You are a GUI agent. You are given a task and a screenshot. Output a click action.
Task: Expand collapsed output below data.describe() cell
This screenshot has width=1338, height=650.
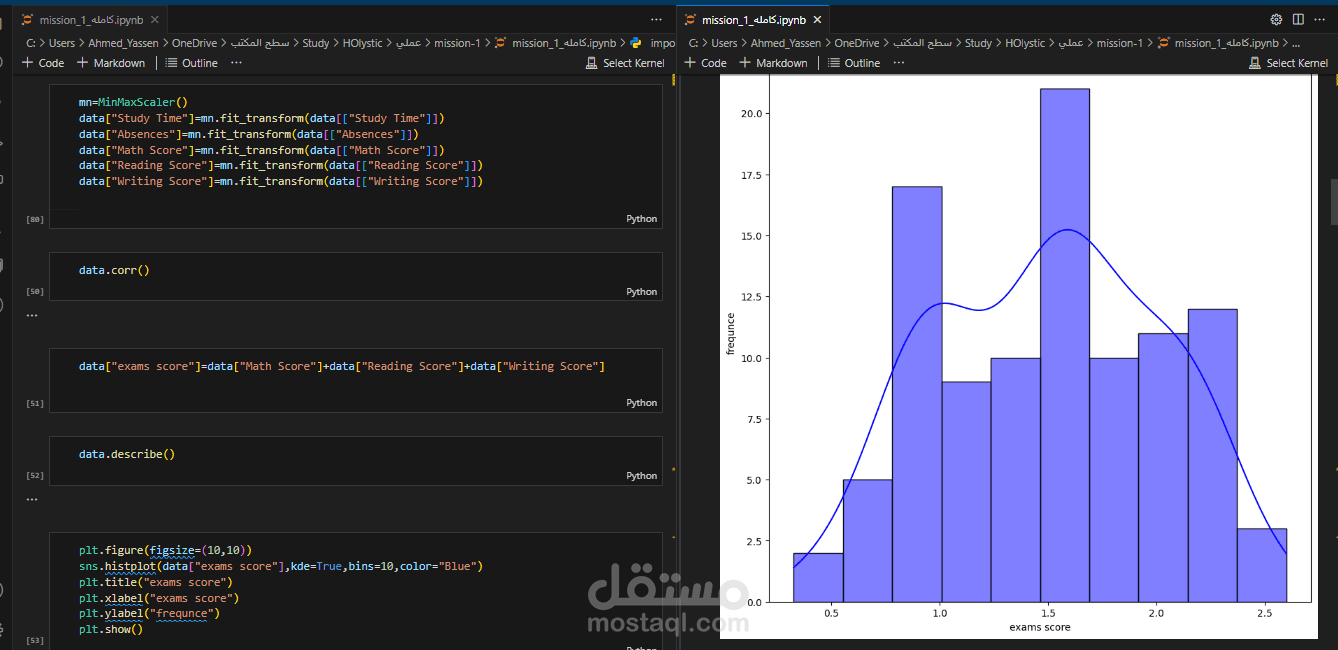[x=31, y=498]
